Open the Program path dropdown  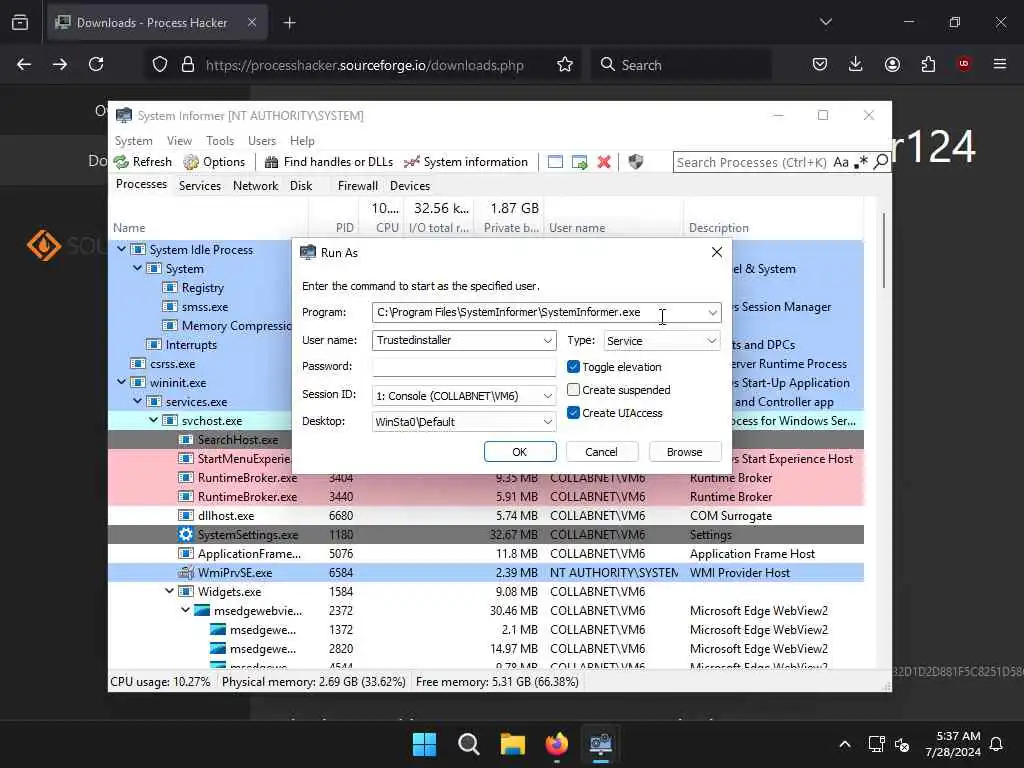[x=712, y=313]
